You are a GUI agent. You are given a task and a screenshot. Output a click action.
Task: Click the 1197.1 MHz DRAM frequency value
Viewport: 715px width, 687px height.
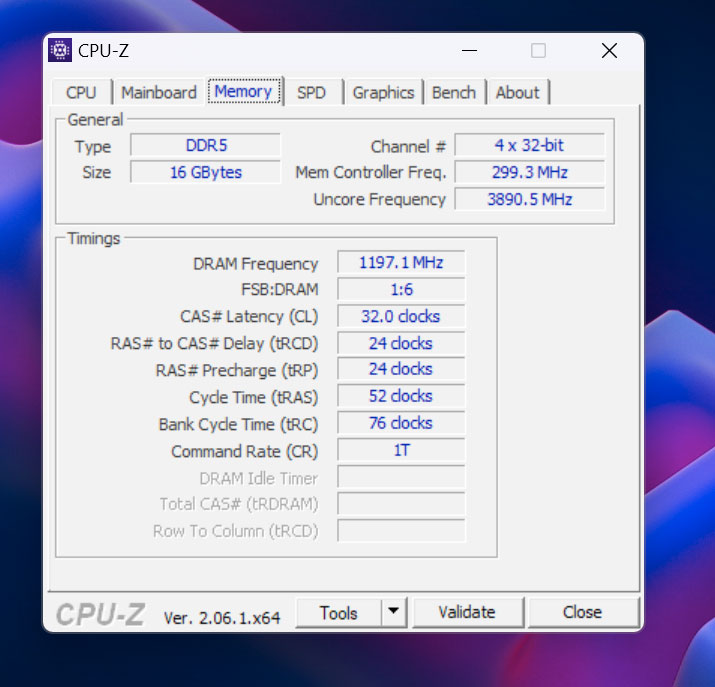[401, 263]
